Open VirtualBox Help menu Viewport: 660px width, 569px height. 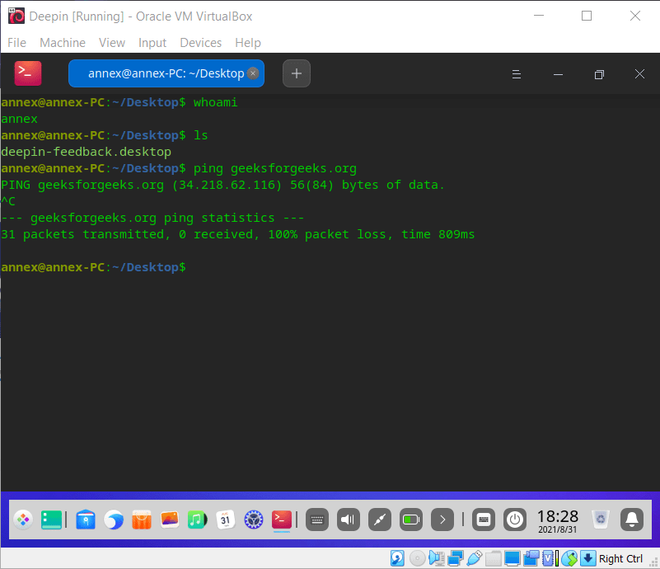(248, 43)
